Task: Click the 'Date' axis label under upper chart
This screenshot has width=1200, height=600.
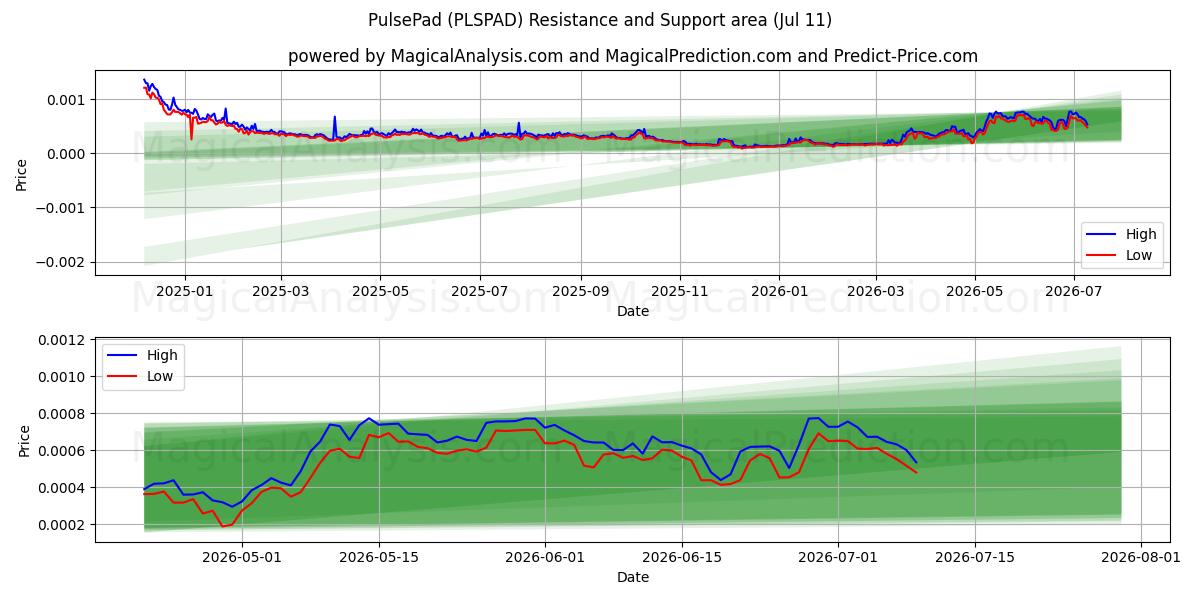Action: click(x=633, y=311)
